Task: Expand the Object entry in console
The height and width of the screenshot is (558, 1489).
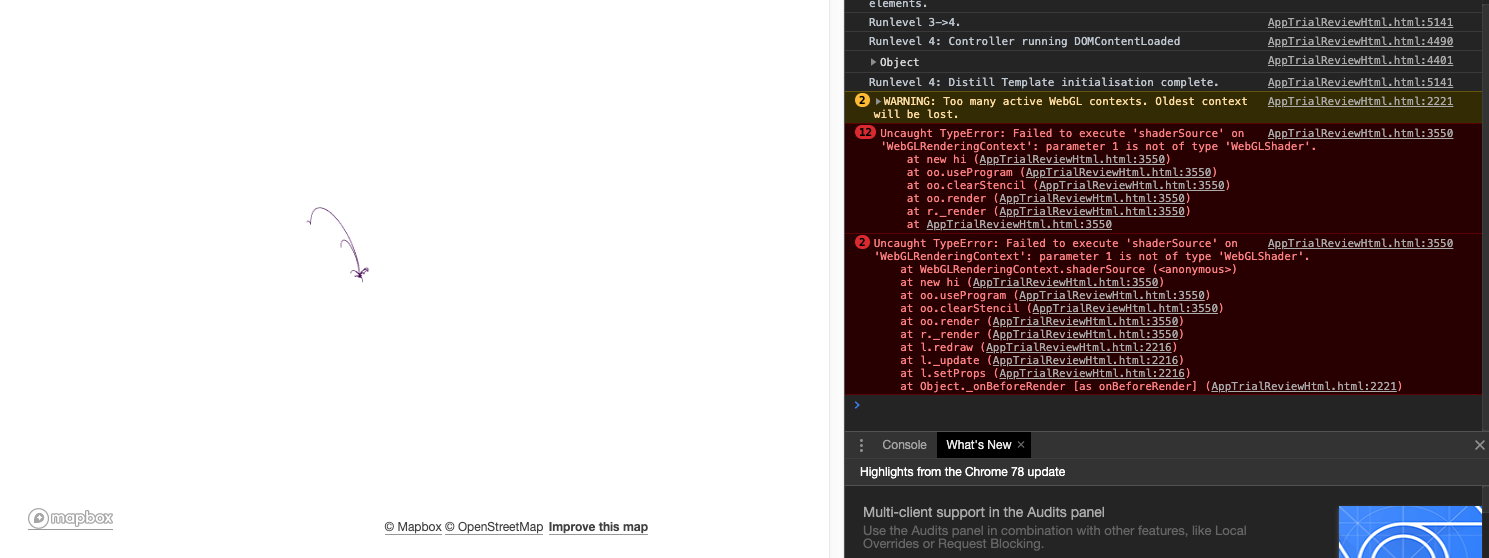Action: coord(873,62)
